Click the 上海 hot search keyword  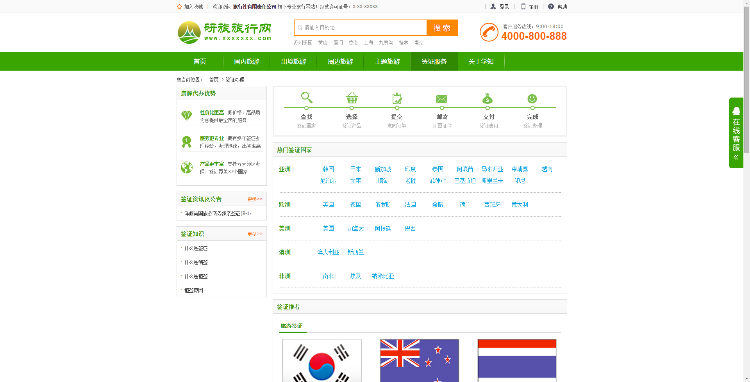click(368, 43)
